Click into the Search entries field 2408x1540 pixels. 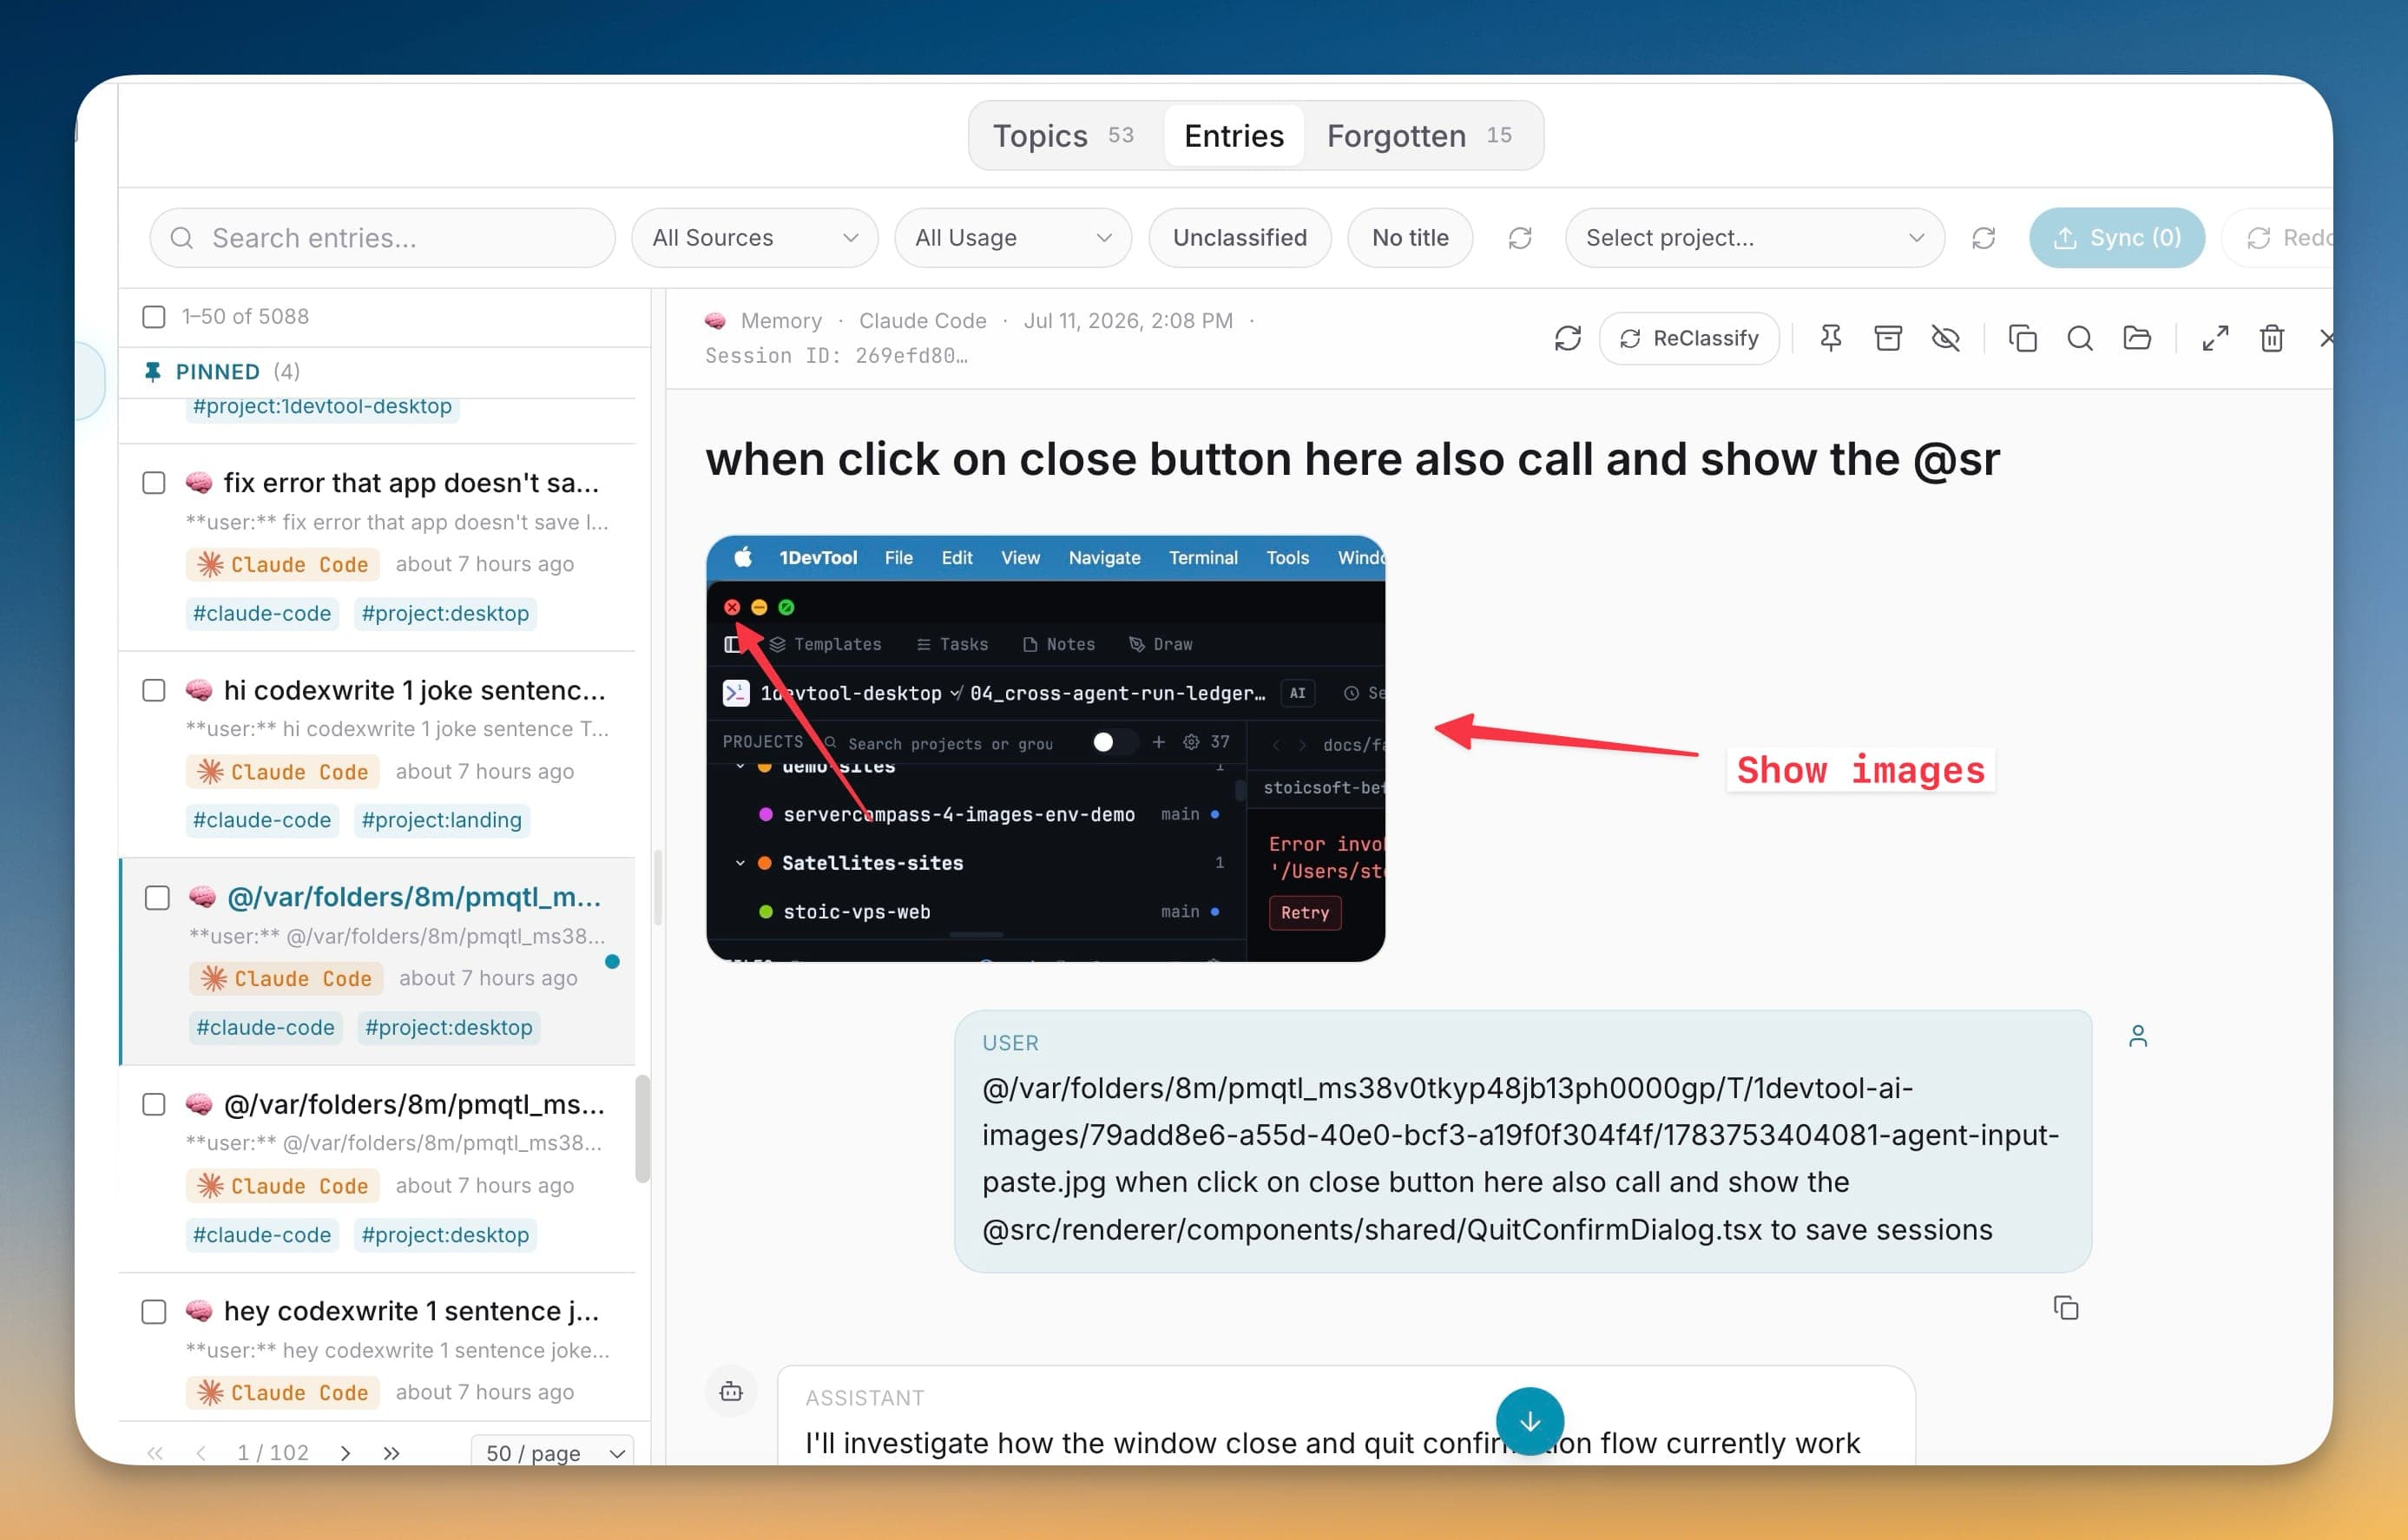click(x=382, y=238)
